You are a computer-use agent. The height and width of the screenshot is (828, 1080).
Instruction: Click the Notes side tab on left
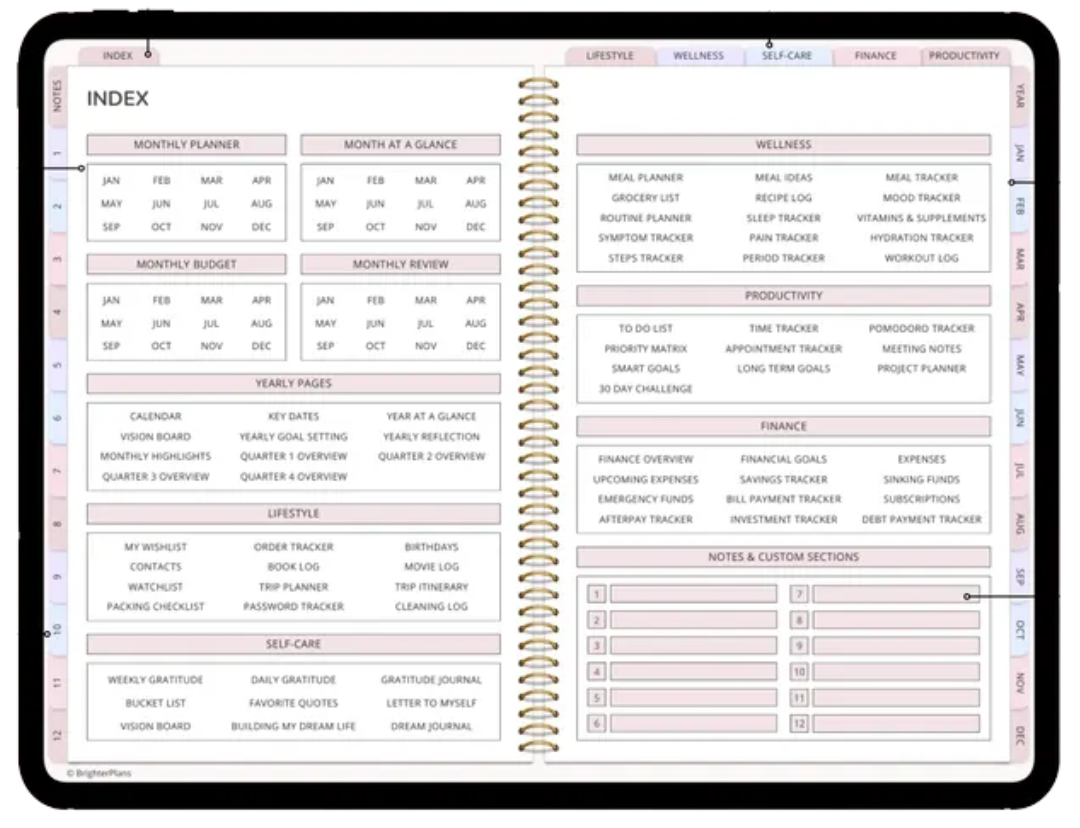(x=57, y=95)
